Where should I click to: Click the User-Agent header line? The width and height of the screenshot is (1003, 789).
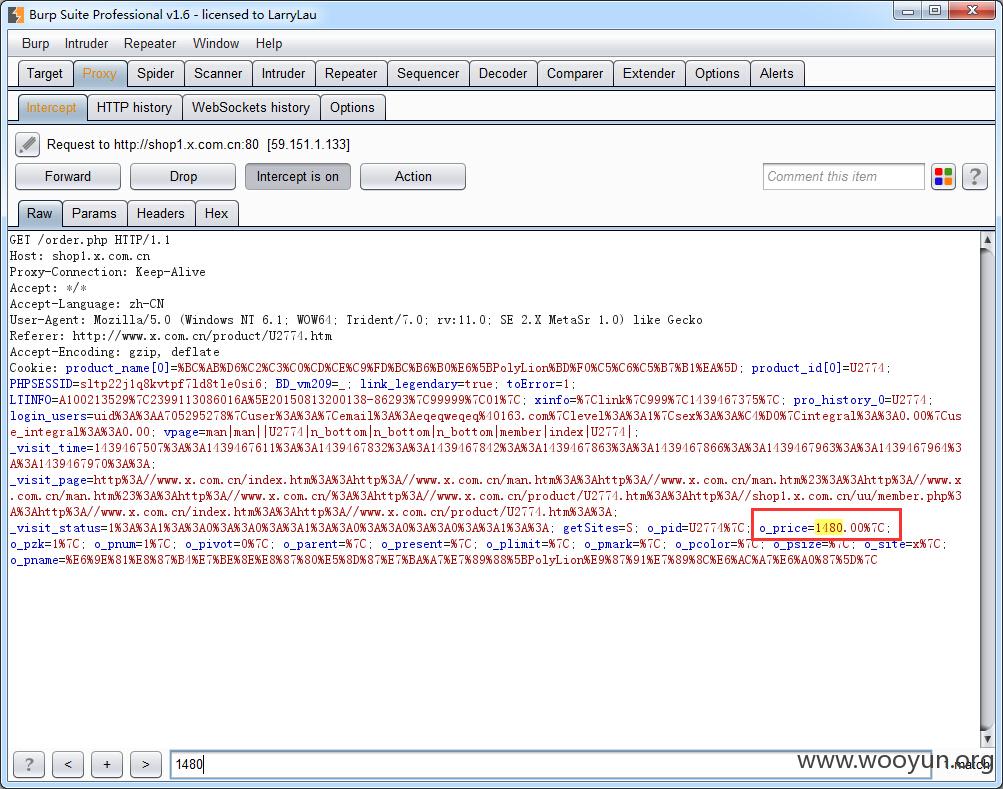point(356,320)
